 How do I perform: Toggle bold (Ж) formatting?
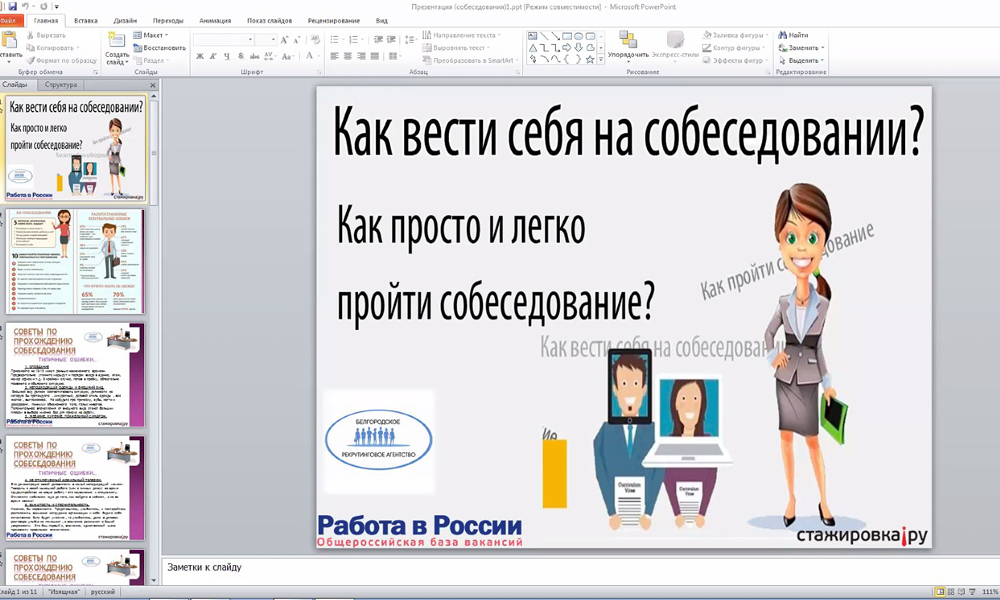pyautogui.click(x=200, y=57)
